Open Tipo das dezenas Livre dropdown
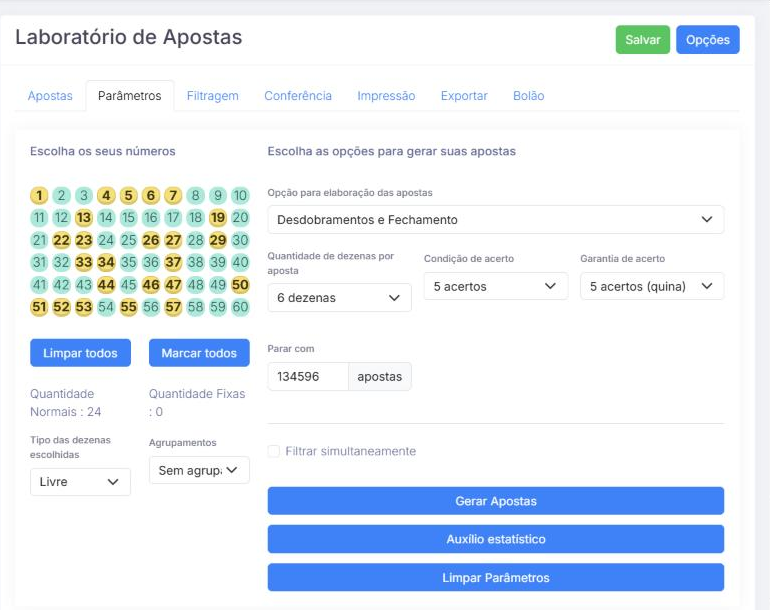Screen dimensions: 770x610 point(81,482)
